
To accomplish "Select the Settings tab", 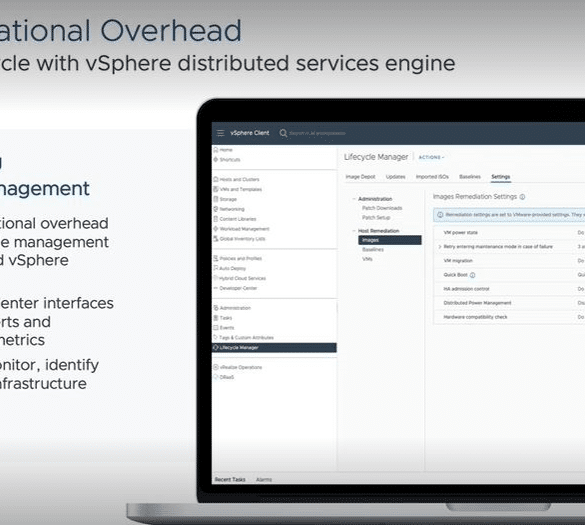I will 501,177.
